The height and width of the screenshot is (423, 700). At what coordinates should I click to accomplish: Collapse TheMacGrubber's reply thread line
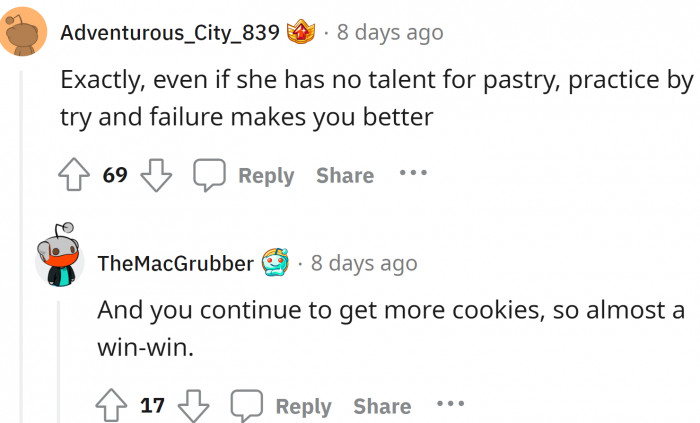tap(59, 360)
